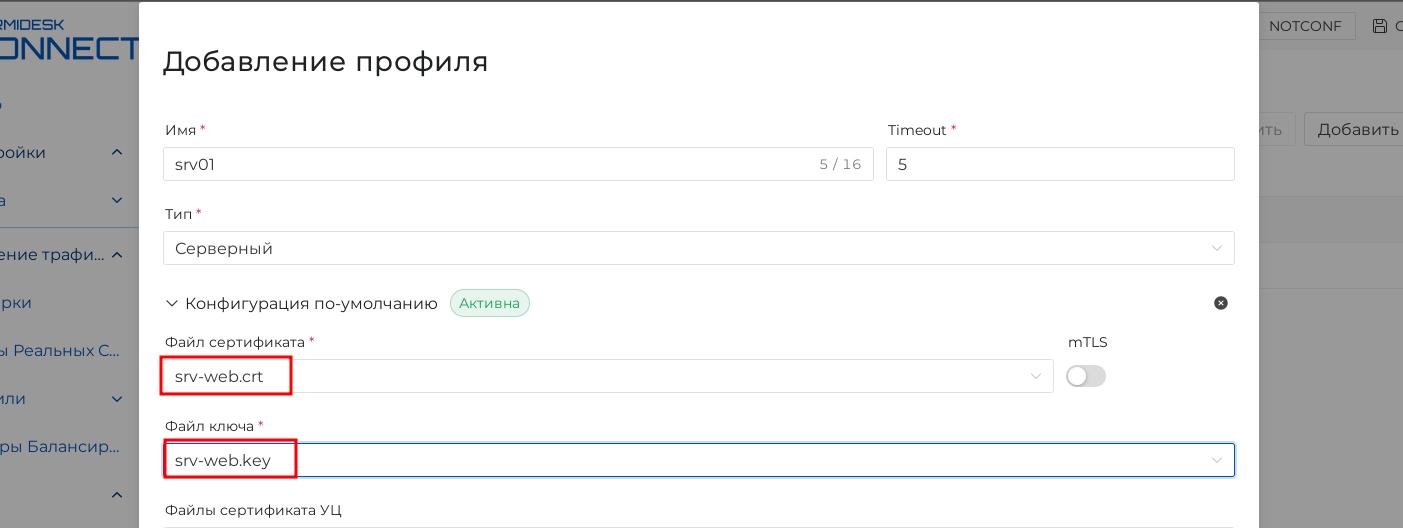Image resolution: width=1403 pixels, height=528 pixels.
Task: Open the sidebar item ending in "Балансир..."
Action: 60,446
